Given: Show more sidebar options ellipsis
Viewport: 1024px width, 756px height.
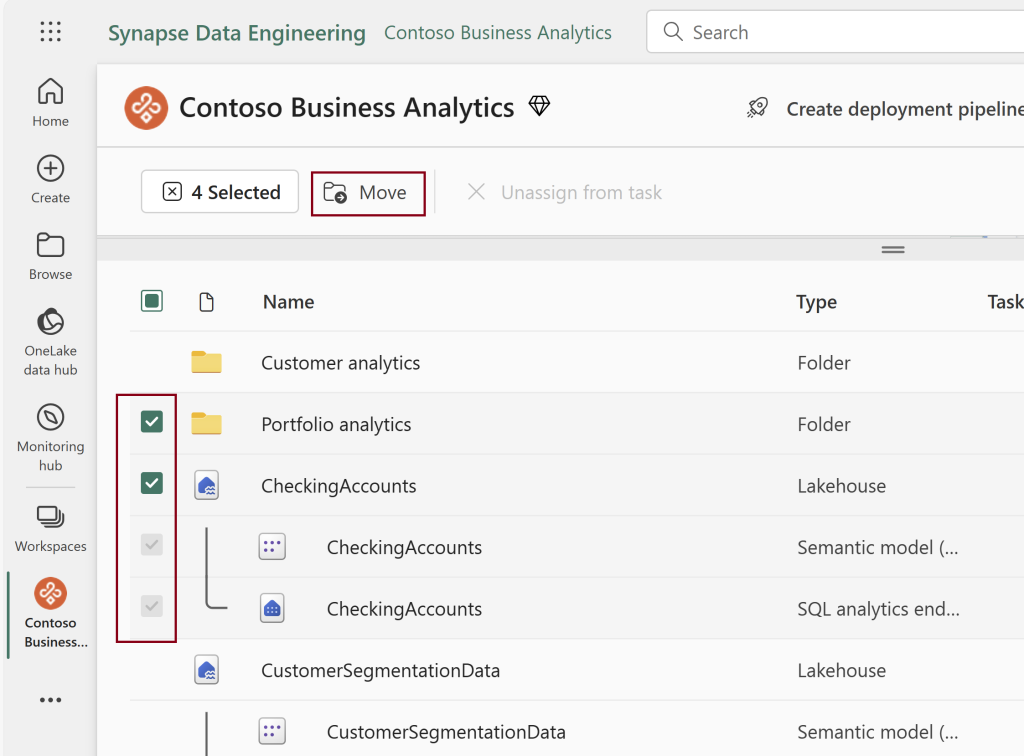Looking at the screenshot, I should [50, 700].
